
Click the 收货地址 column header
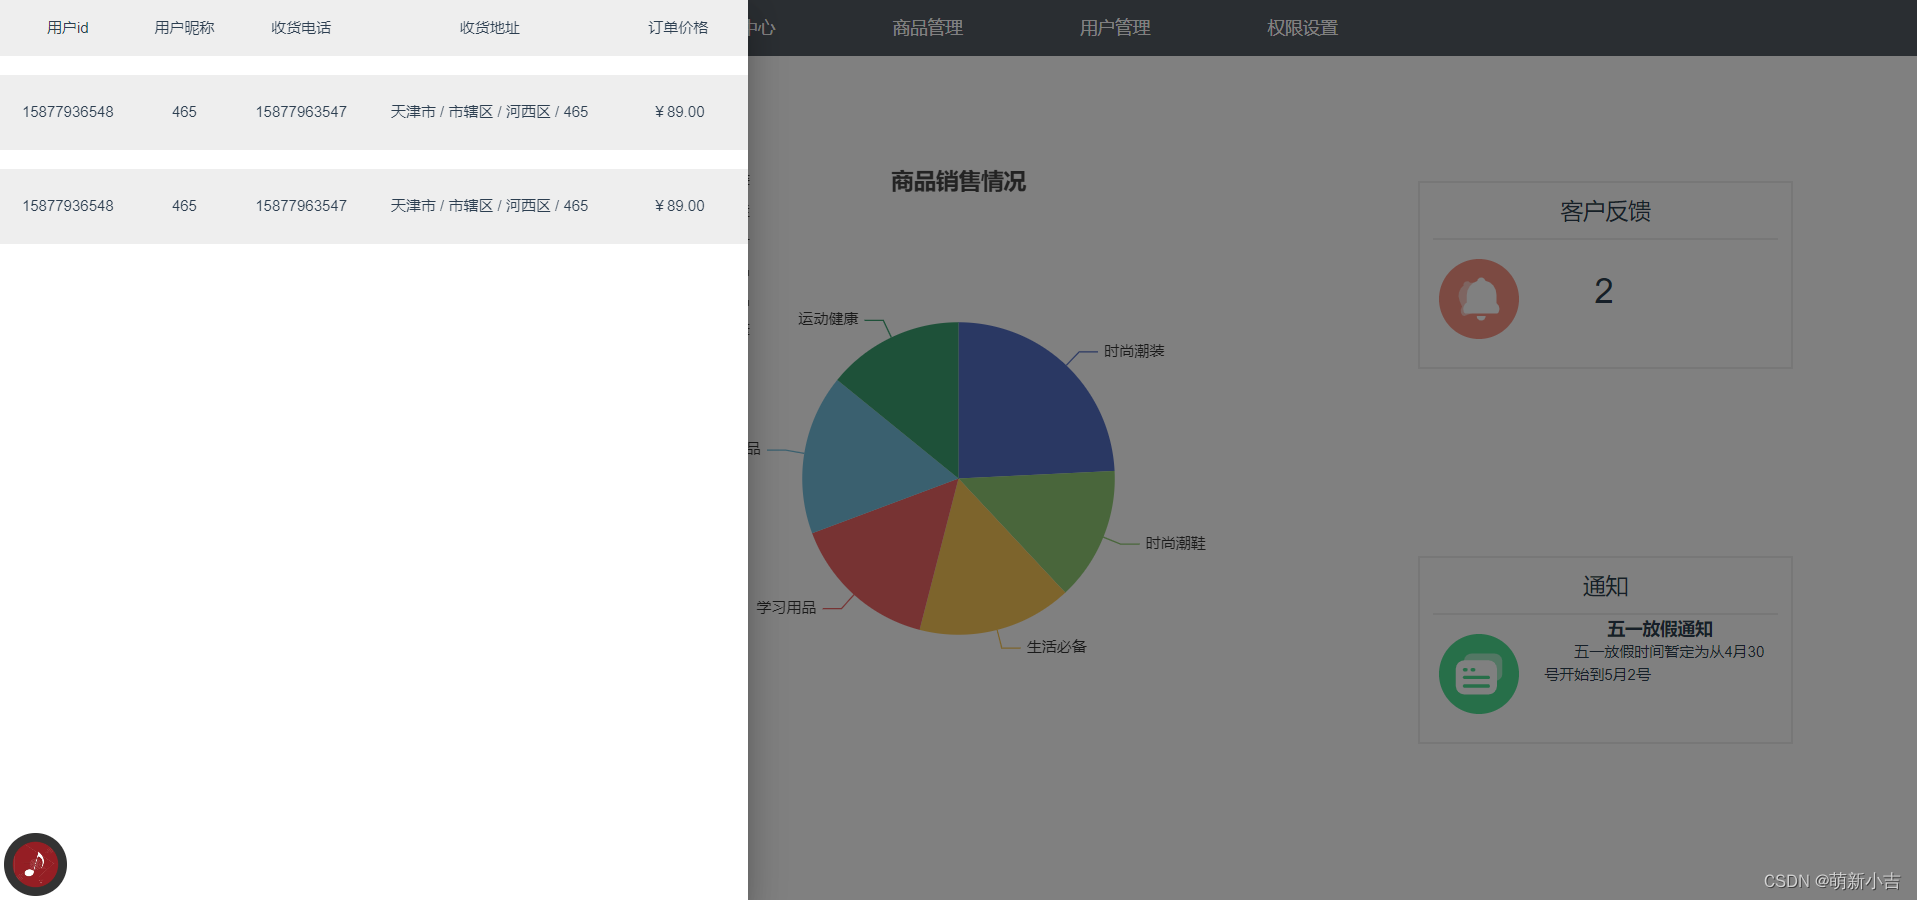click(x=490, y=28)
